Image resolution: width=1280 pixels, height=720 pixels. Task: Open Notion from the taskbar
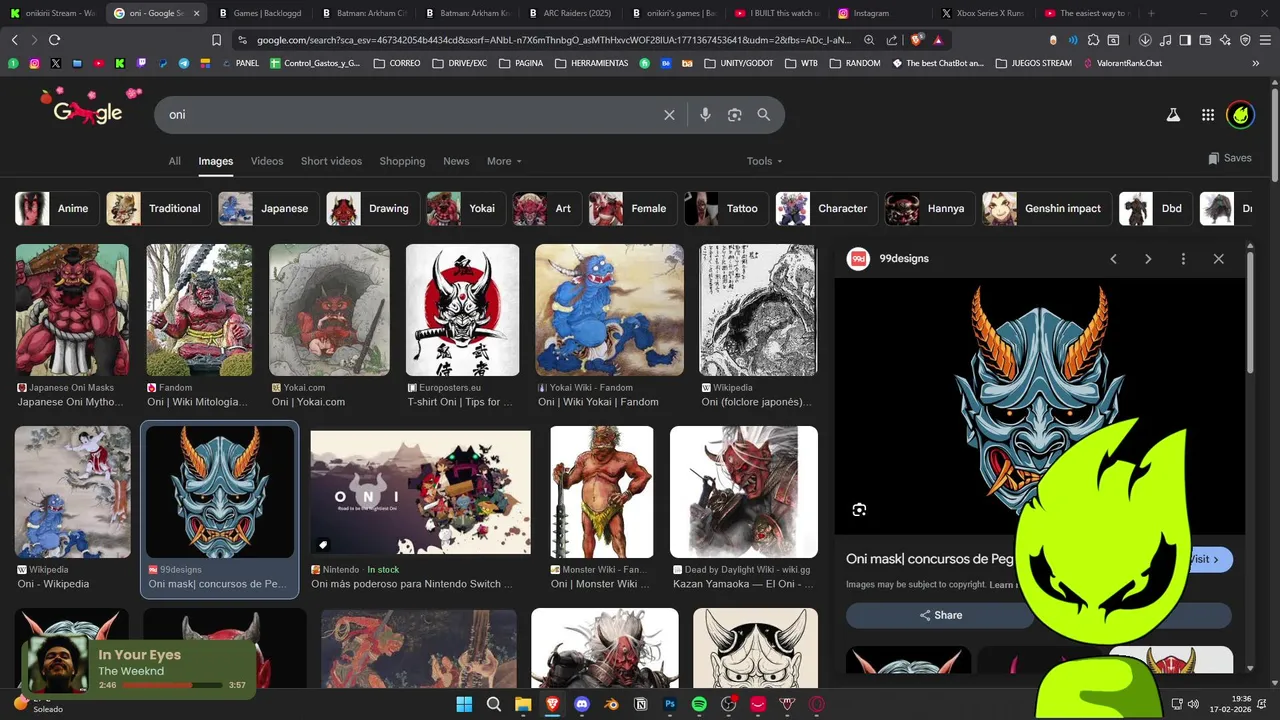click(x=641, y=704)
